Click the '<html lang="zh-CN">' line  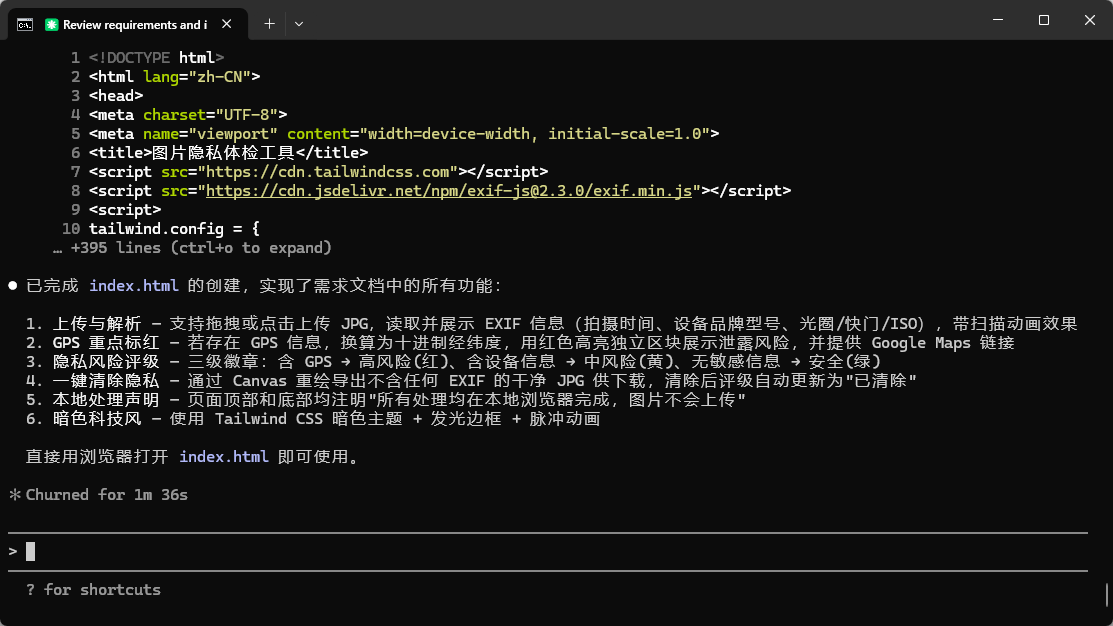pyautogui.click(x=174, y=77)
